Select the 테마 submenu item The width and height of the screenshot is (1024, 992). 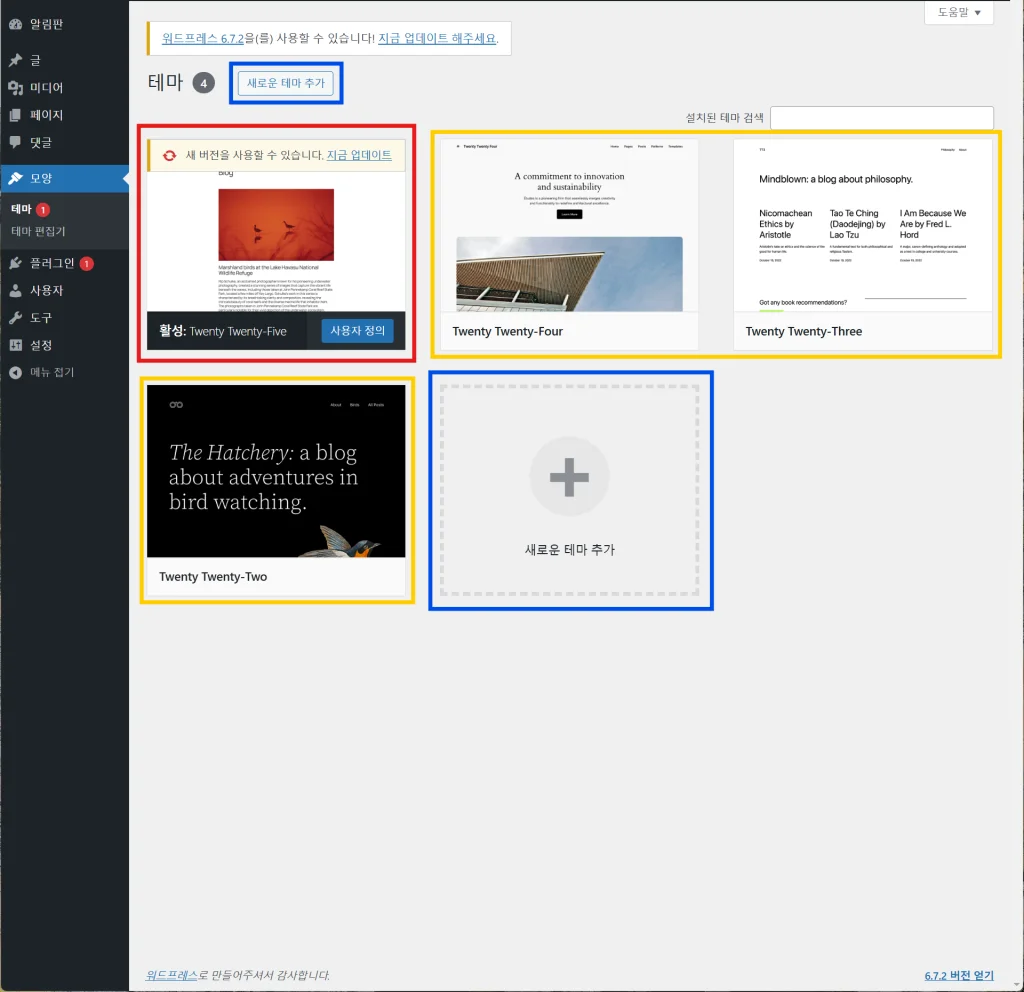[22, 209]
